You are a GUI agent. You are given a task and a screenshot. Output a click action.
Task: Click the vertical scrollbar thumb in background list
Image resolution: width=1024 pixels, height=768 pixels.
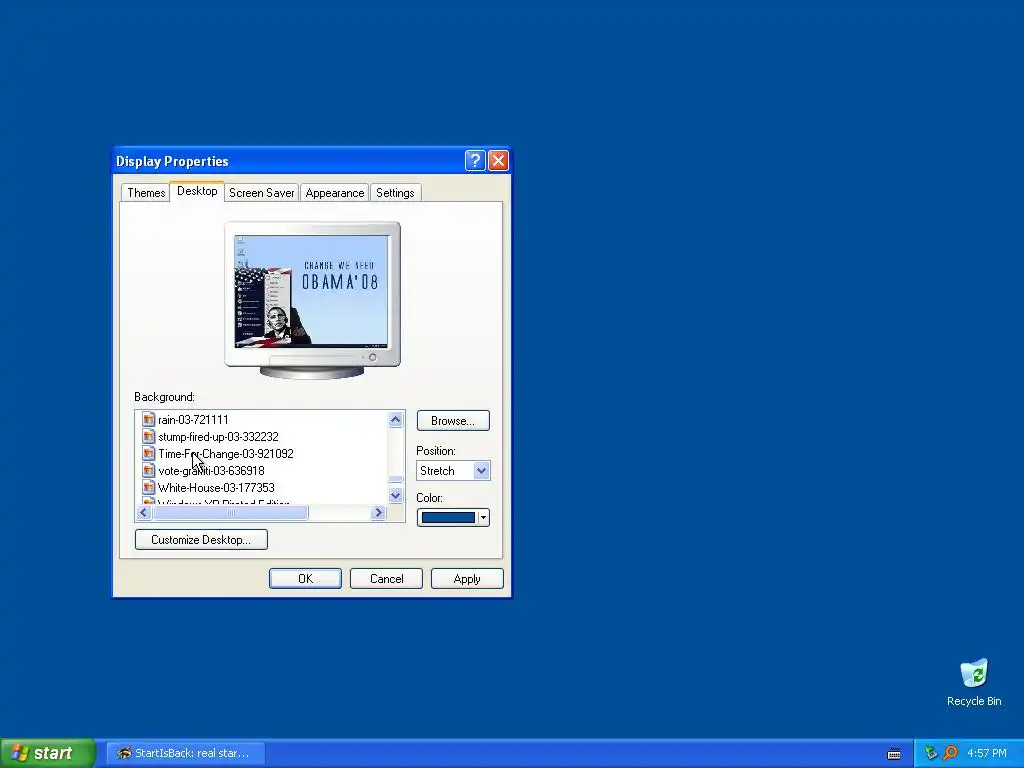click(396, 479)
